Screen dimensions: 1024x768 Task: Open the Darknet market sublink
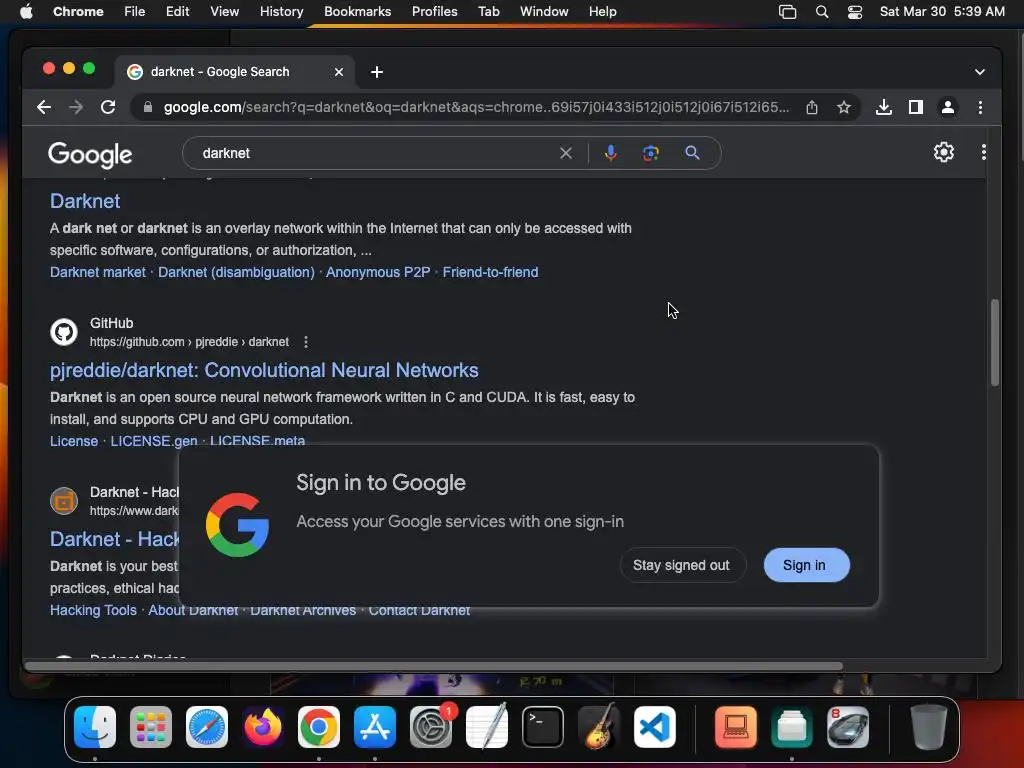[x=97, y=272]
